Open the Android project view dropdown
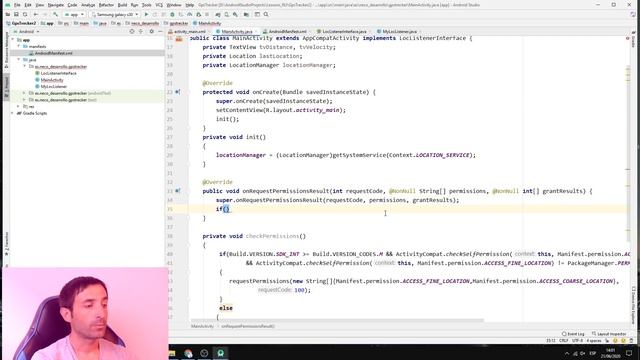 27,31
